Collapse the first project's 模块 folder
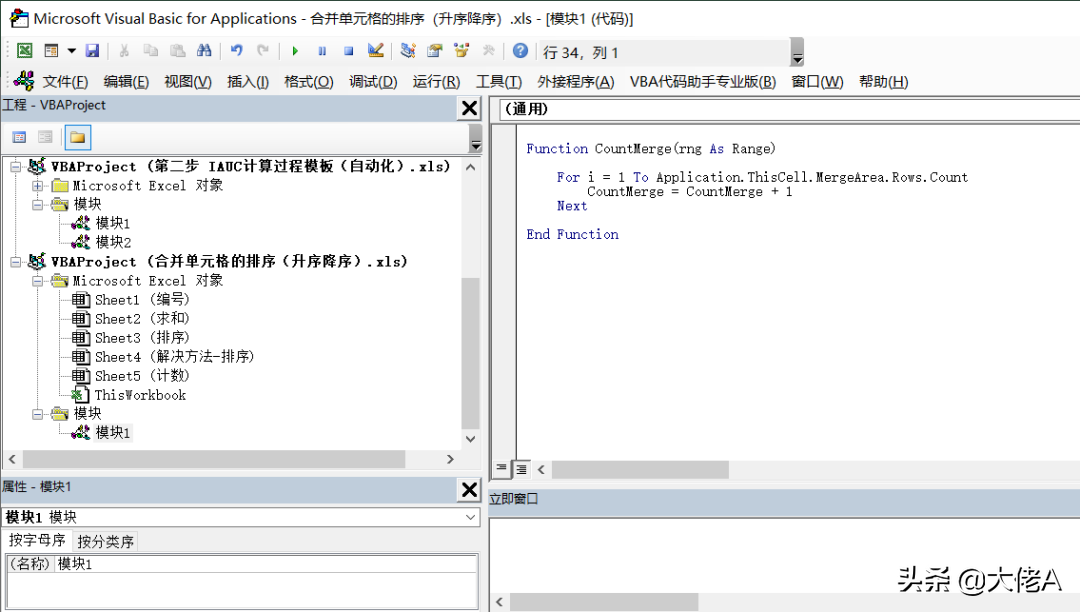 click(38, 204)
